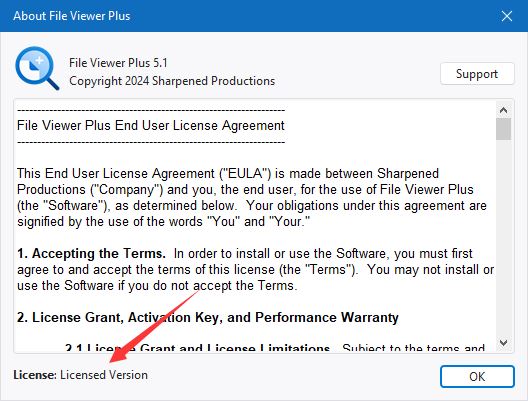The width and height of the screenshot is (528, 401).
Task: Click the Copyright 2024 Sharpened Productions line
Action: tap(172, 81)
